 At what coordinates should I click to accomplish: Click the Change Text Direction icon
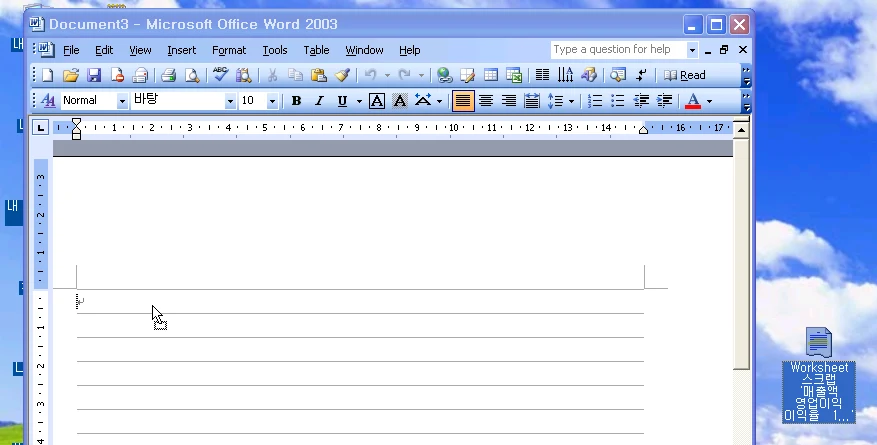tap(565, 75)
